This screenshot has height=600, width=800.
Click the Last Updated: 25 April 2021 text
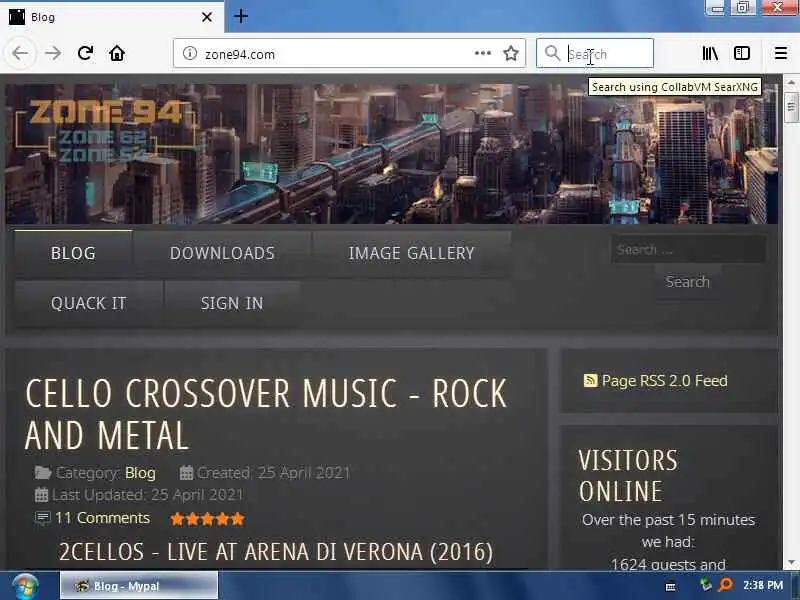coord(147,495)
